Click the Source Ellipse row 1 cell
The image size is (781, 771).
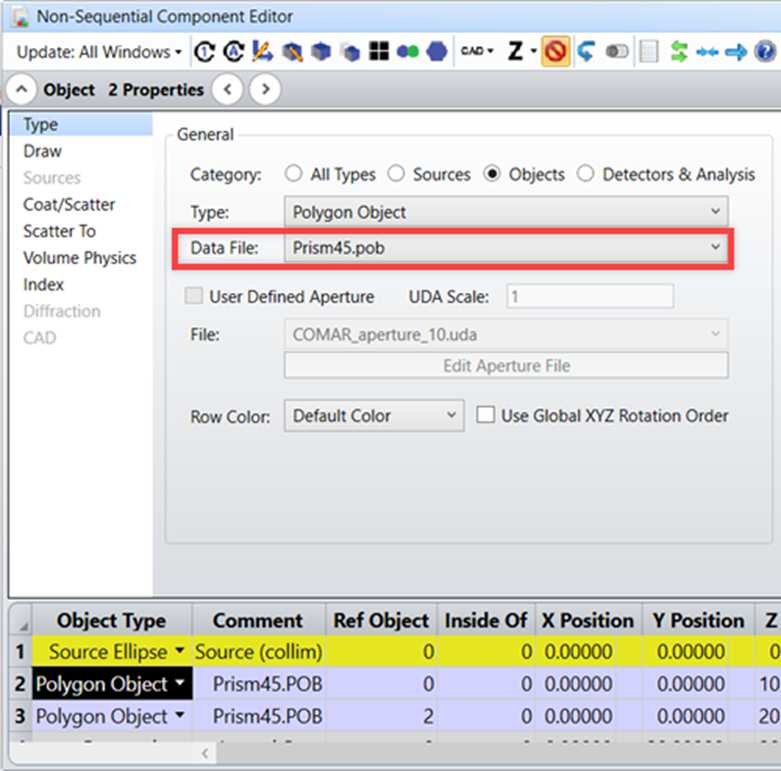click(112, 651)
